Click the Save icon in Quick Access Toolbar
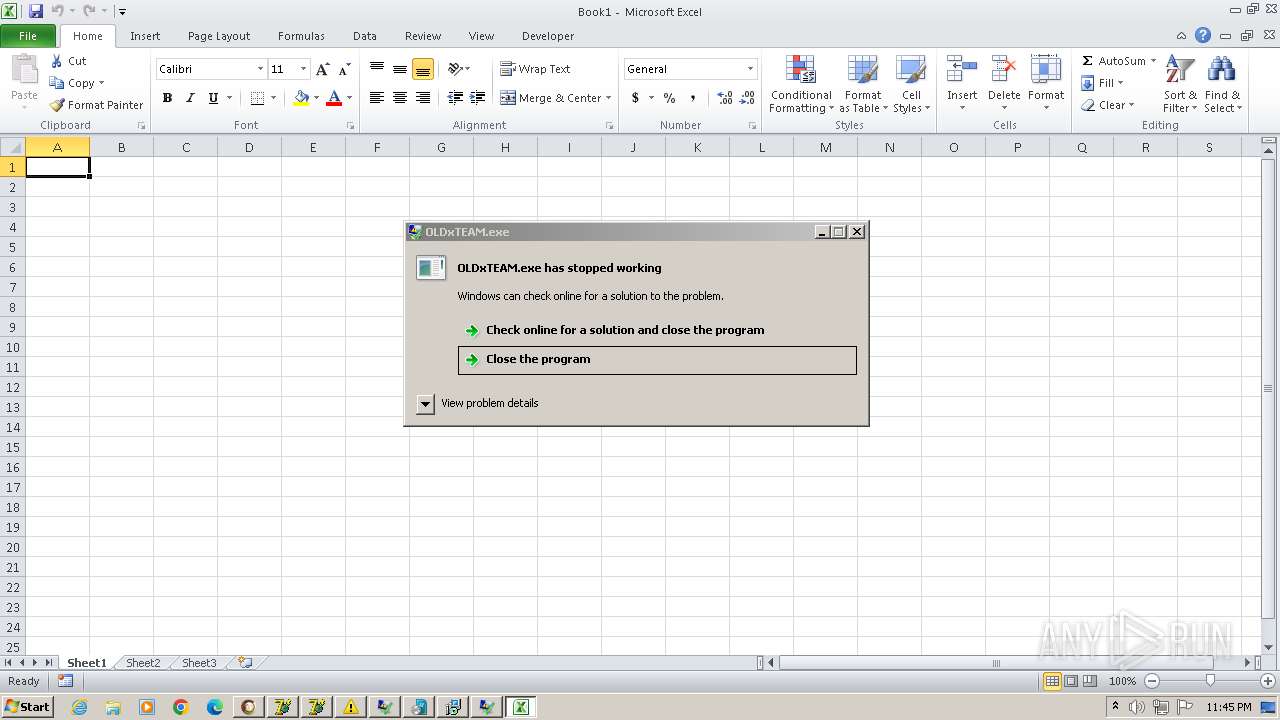The width and height of the screenshot is (1280, 720). tap(36, 11)
